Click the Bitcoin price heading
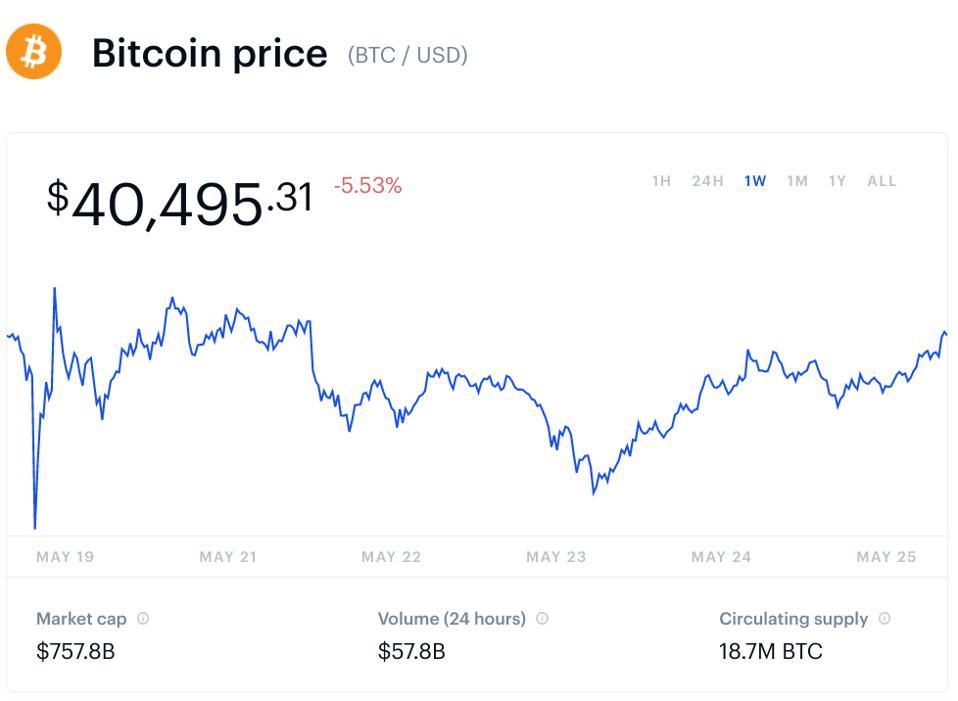 pos(209,53)
